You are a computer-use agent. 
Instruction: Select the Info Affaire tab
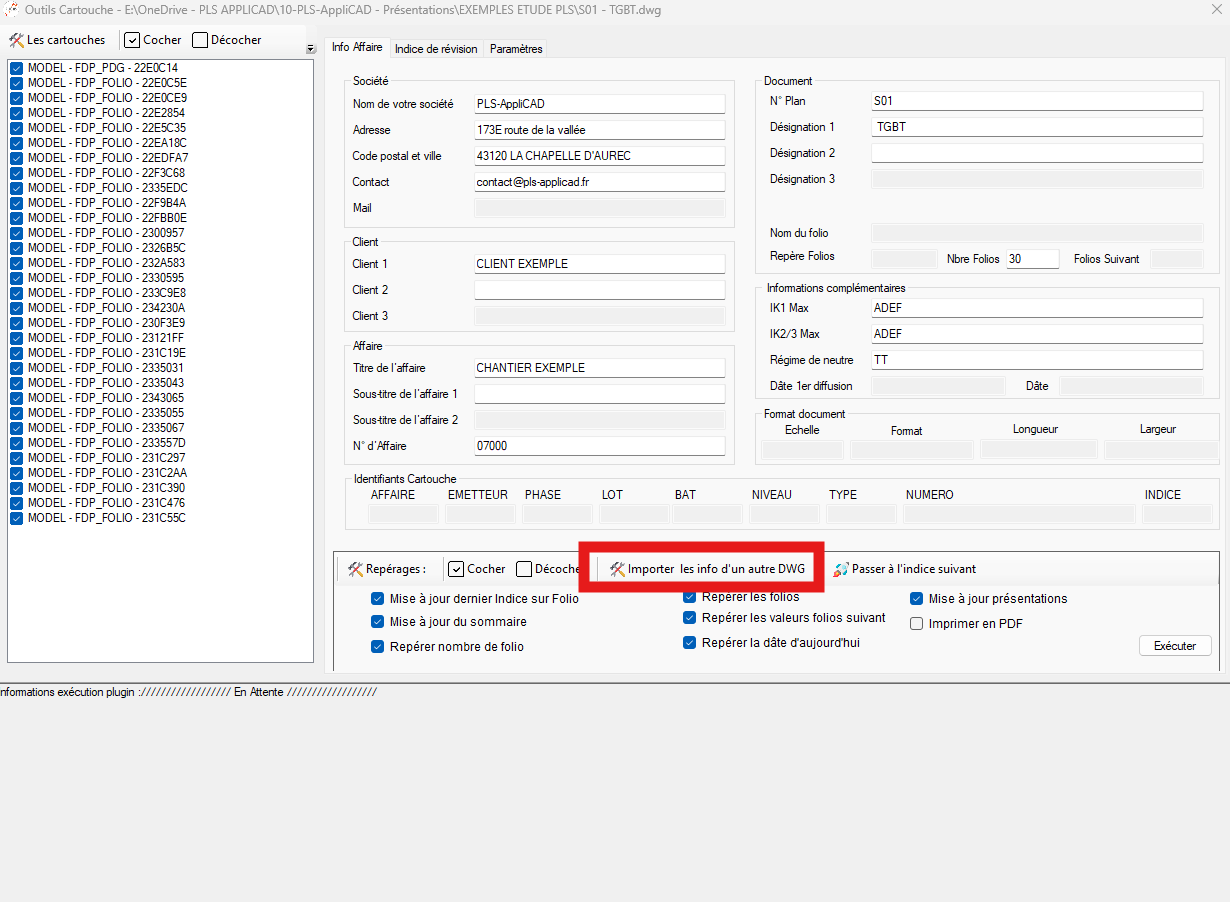pyautogui.click(x=357, y=46)
